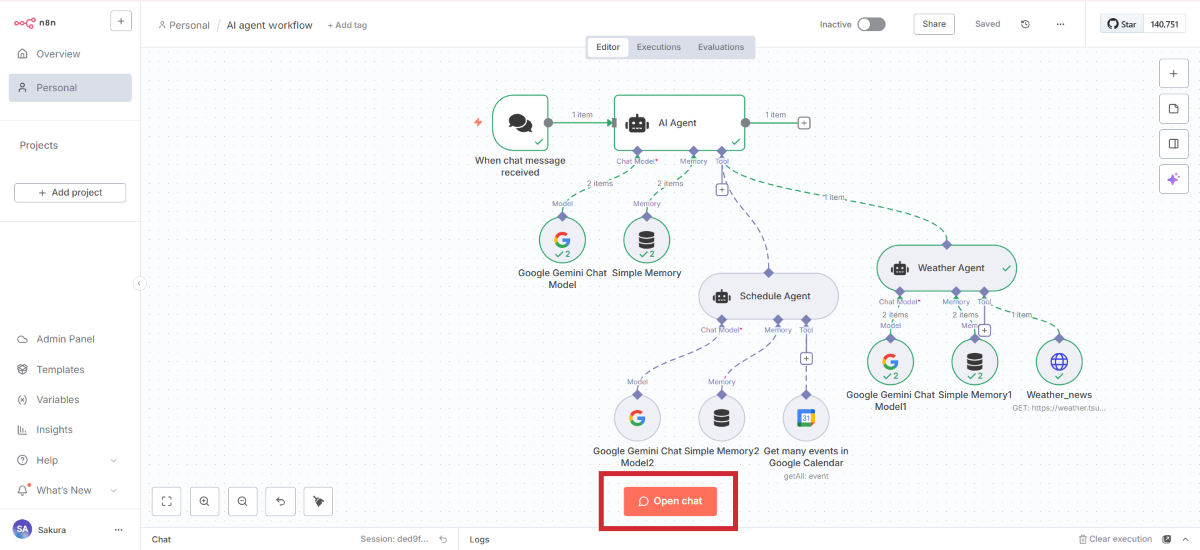1200x550 pixels.
Task: Collapse the left sidebar arrow
Action: 139,283
